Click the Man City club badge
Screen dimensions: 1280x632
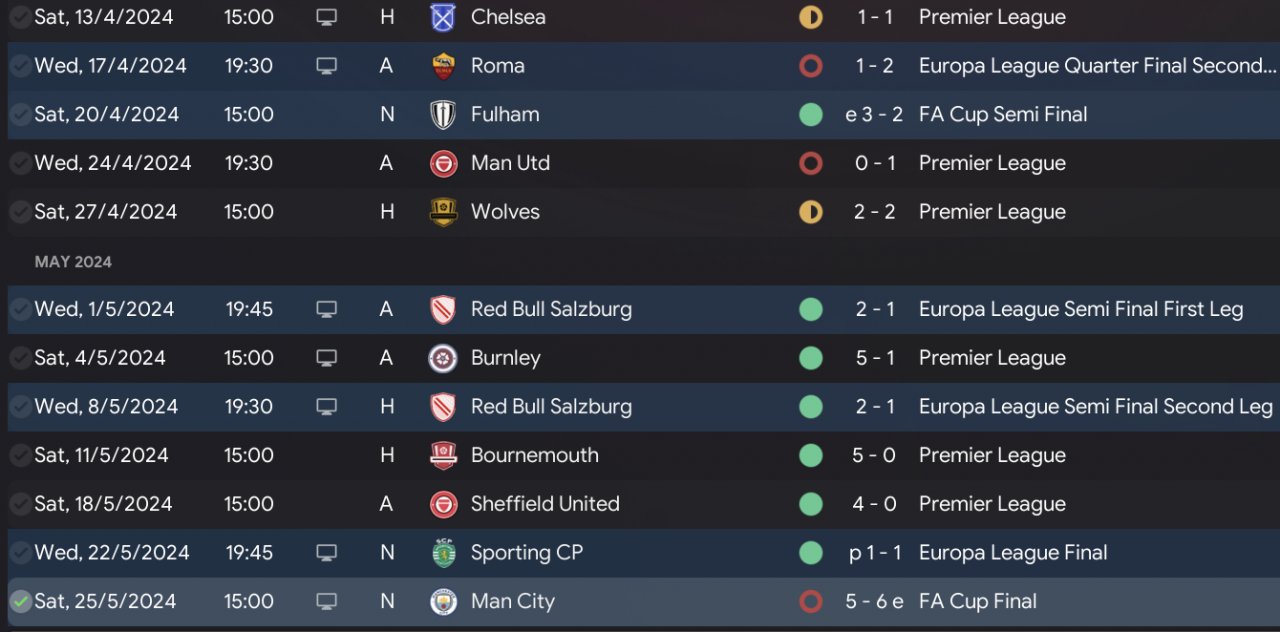(443, 601)
